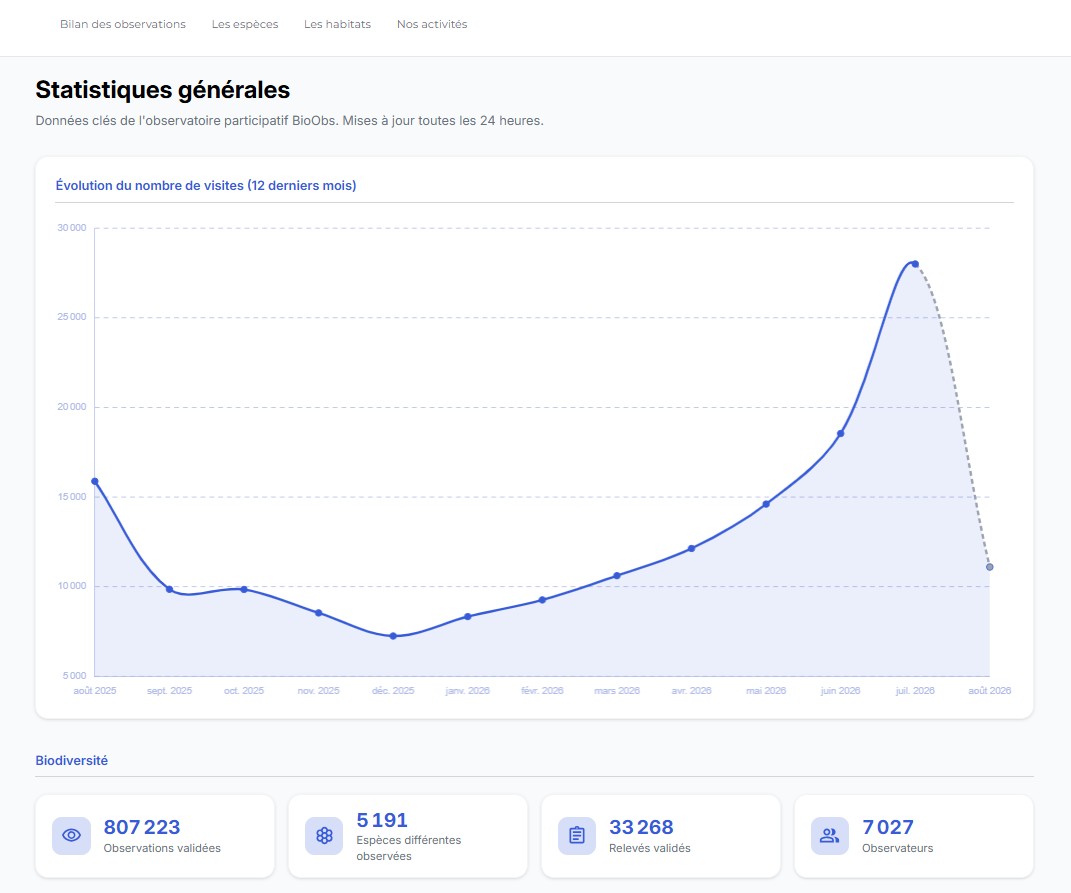Image resolution: width=1071 pixels, height=893 pixels.
Task: Click the flower icon for Espèces différentes
Action: 324,835
